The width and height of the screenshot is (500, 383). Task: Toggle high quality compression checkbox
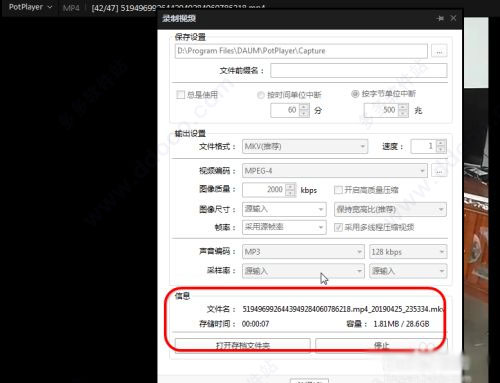click(x=338, y=190)
